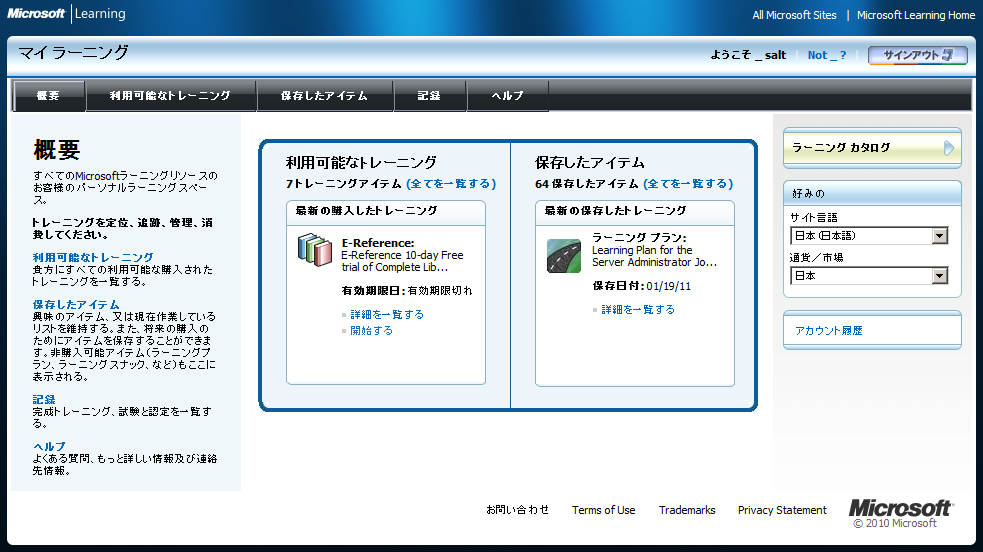Click the ラーニング カタログ arrow icon
Image resolution: width=983 pixels, height=552 pixels.
[948, 148]
